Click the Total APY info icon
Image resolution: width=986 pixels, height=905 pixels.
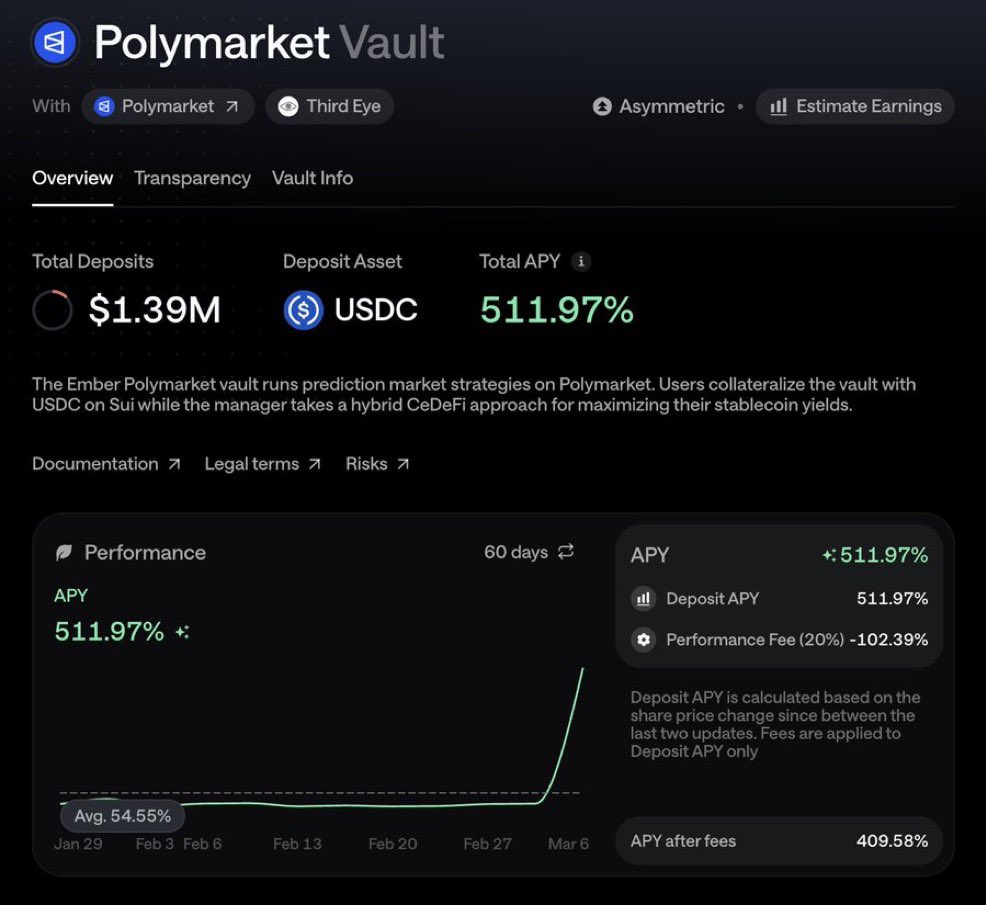click(581, 261)
